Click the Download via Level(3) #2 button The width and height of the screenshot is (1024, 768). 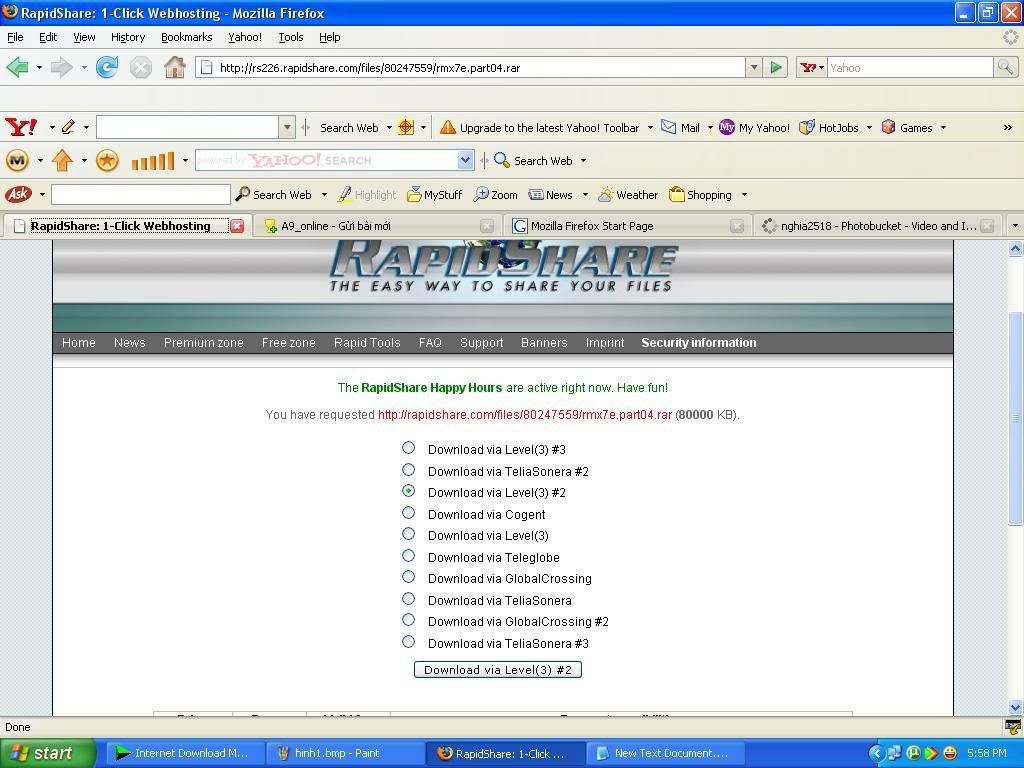point(498,669)
